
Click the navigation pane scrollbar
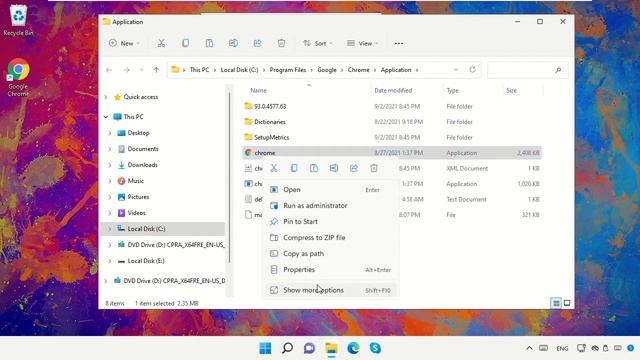coord(229,178)
